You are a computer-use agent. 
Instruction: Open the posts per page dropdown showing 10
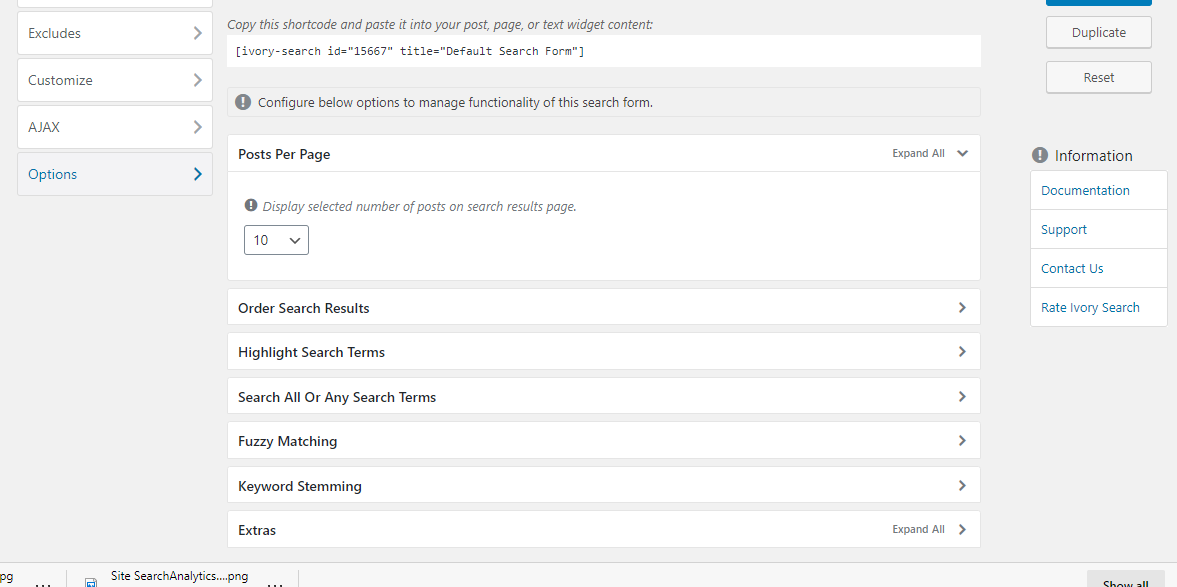pos(276,240)
